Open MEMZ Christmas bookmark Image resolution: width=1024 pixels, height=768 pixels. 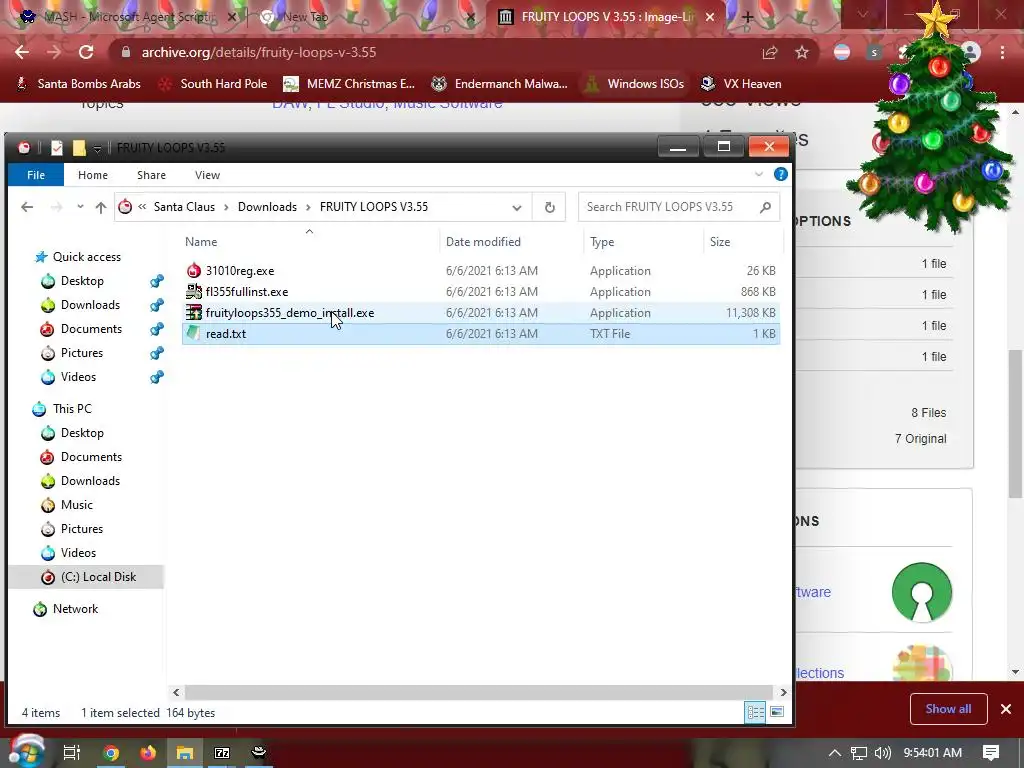click(349, 84)
